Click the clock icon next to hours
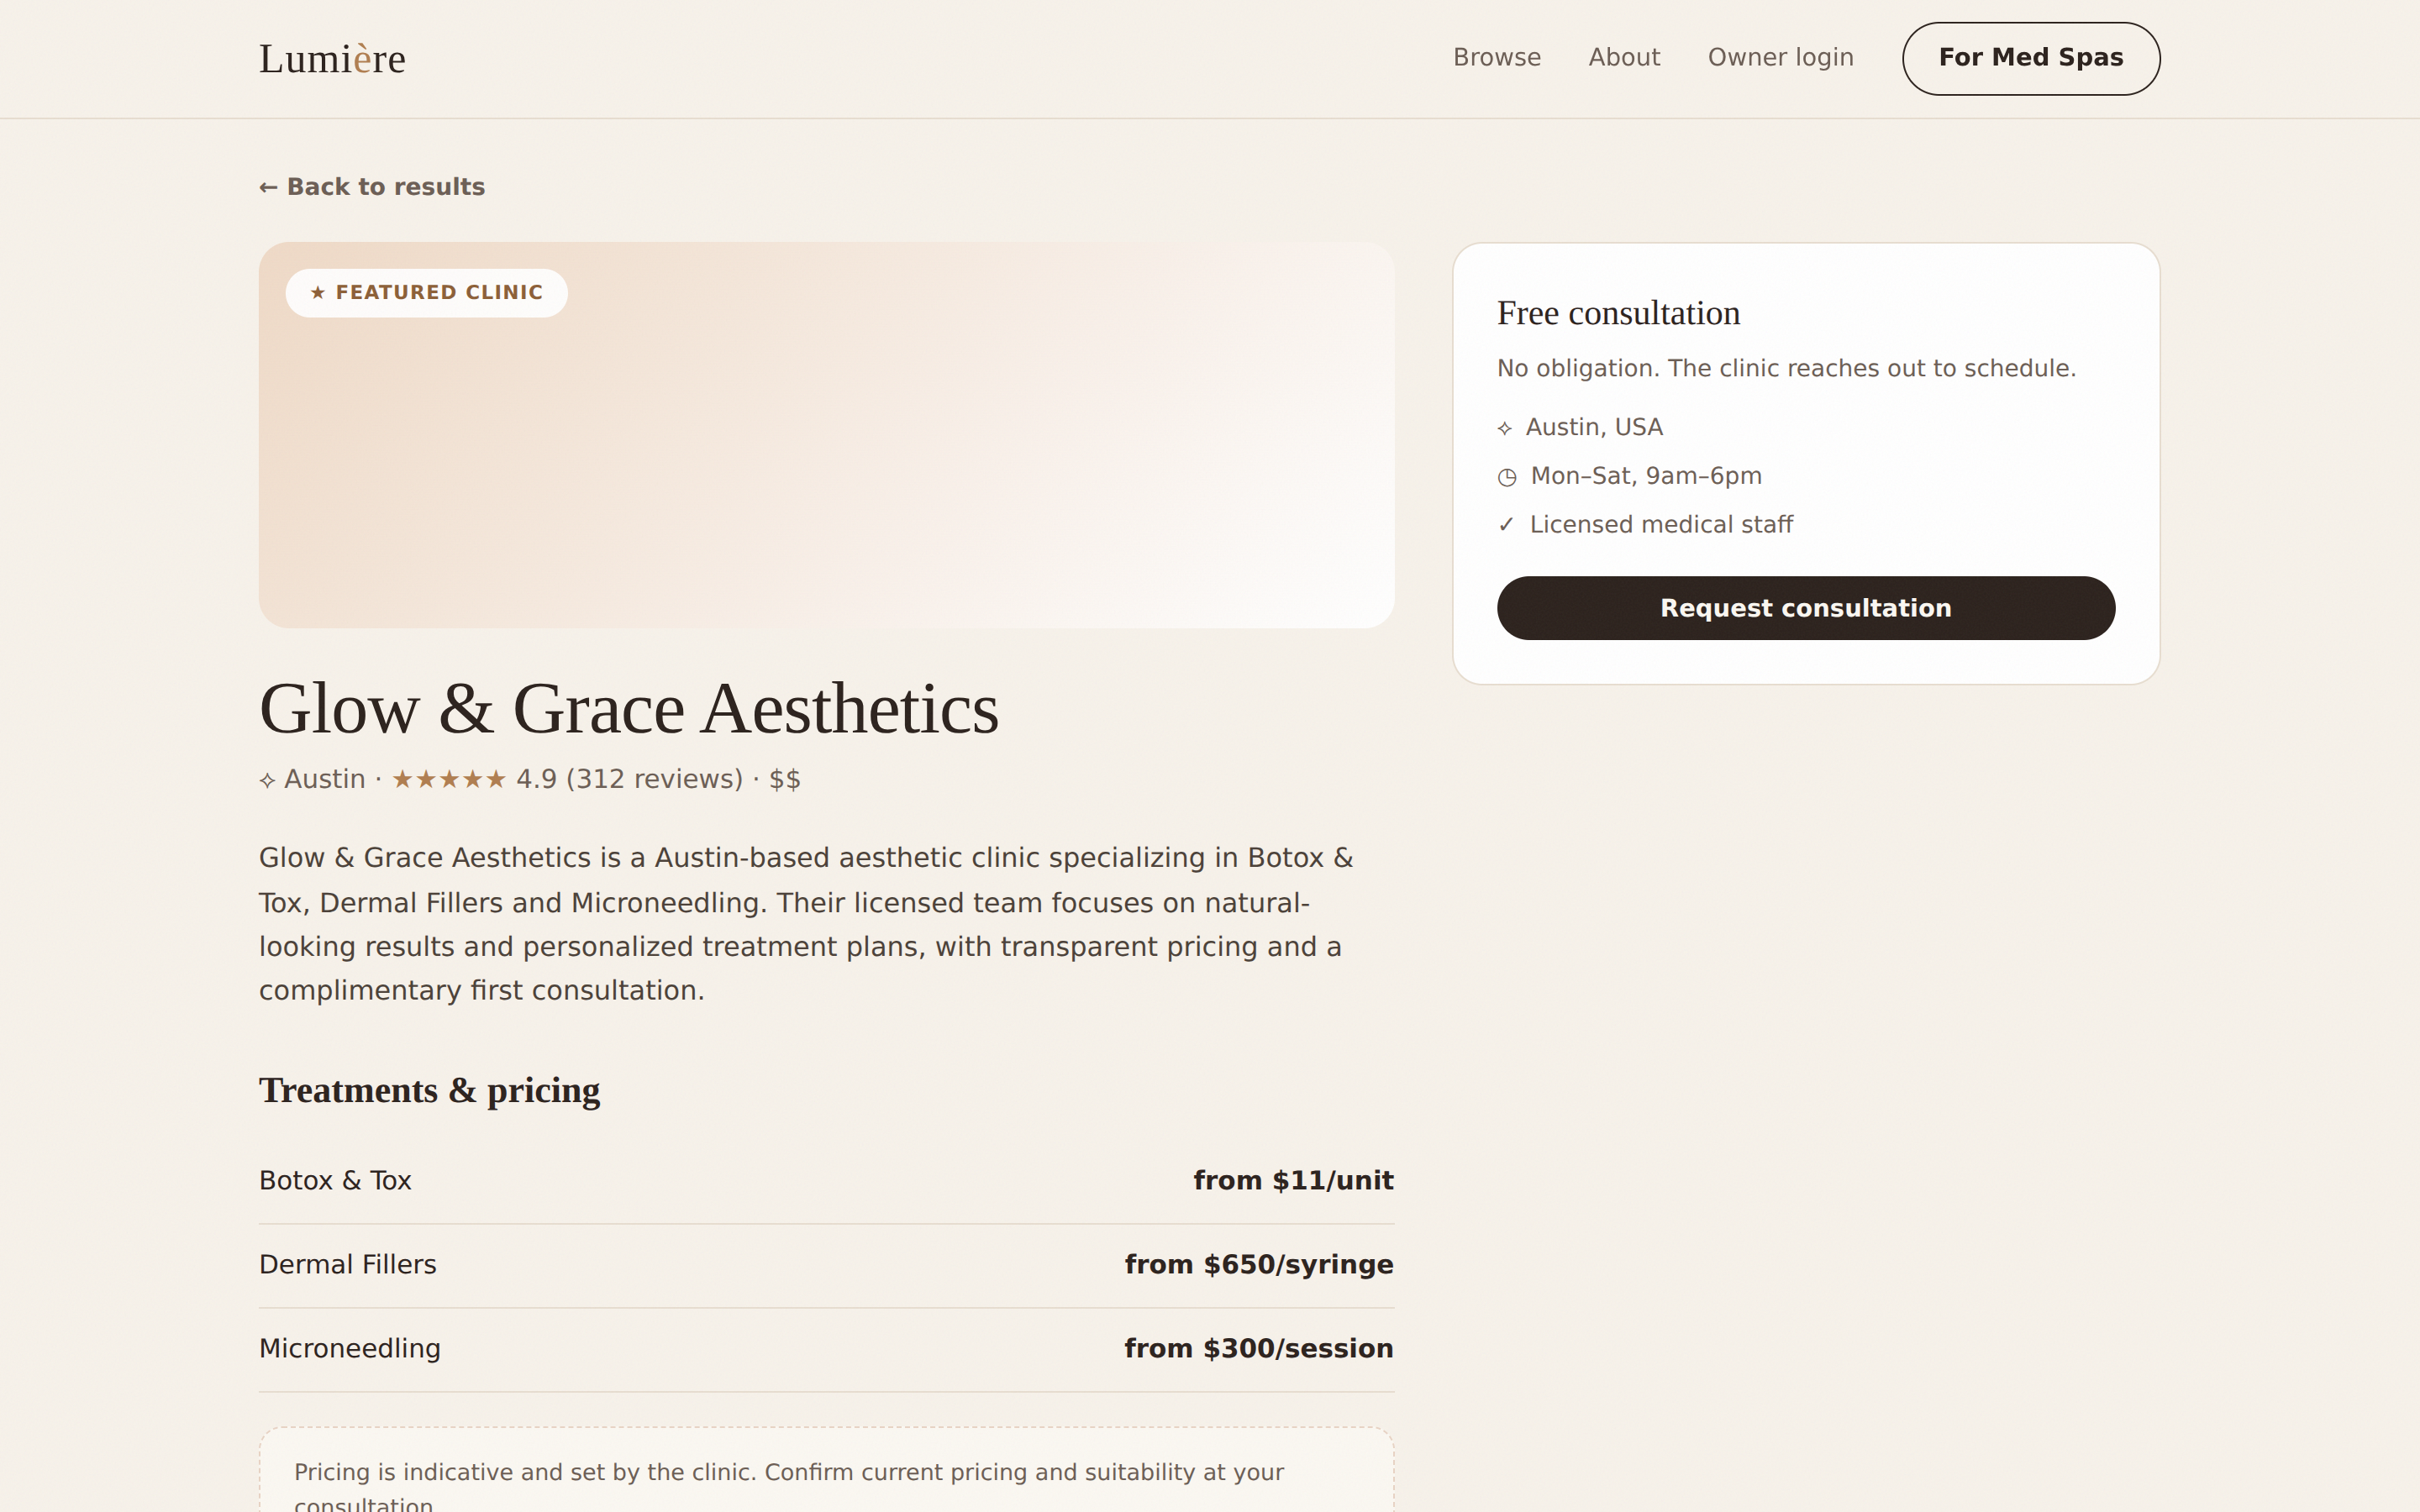This screenshot has height=1512, width=2420. (1507, 477)
